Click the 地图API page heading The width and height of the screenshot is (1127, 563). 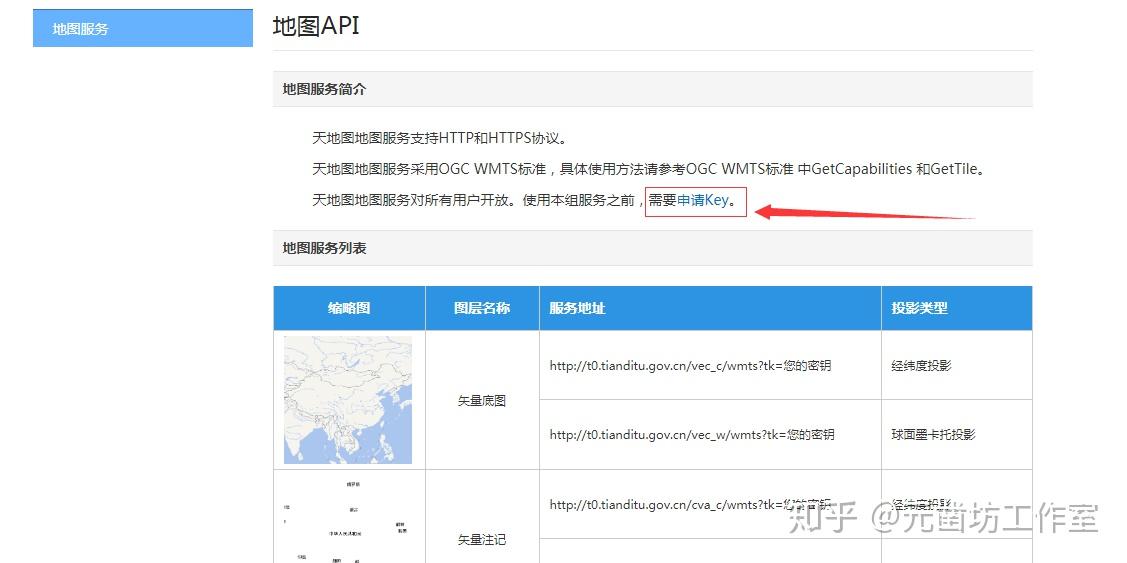click(x=316, y=26)
